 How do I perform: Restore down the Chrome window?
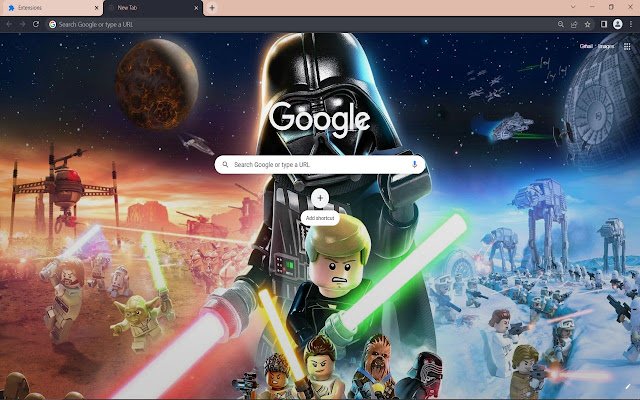point(611,7)
